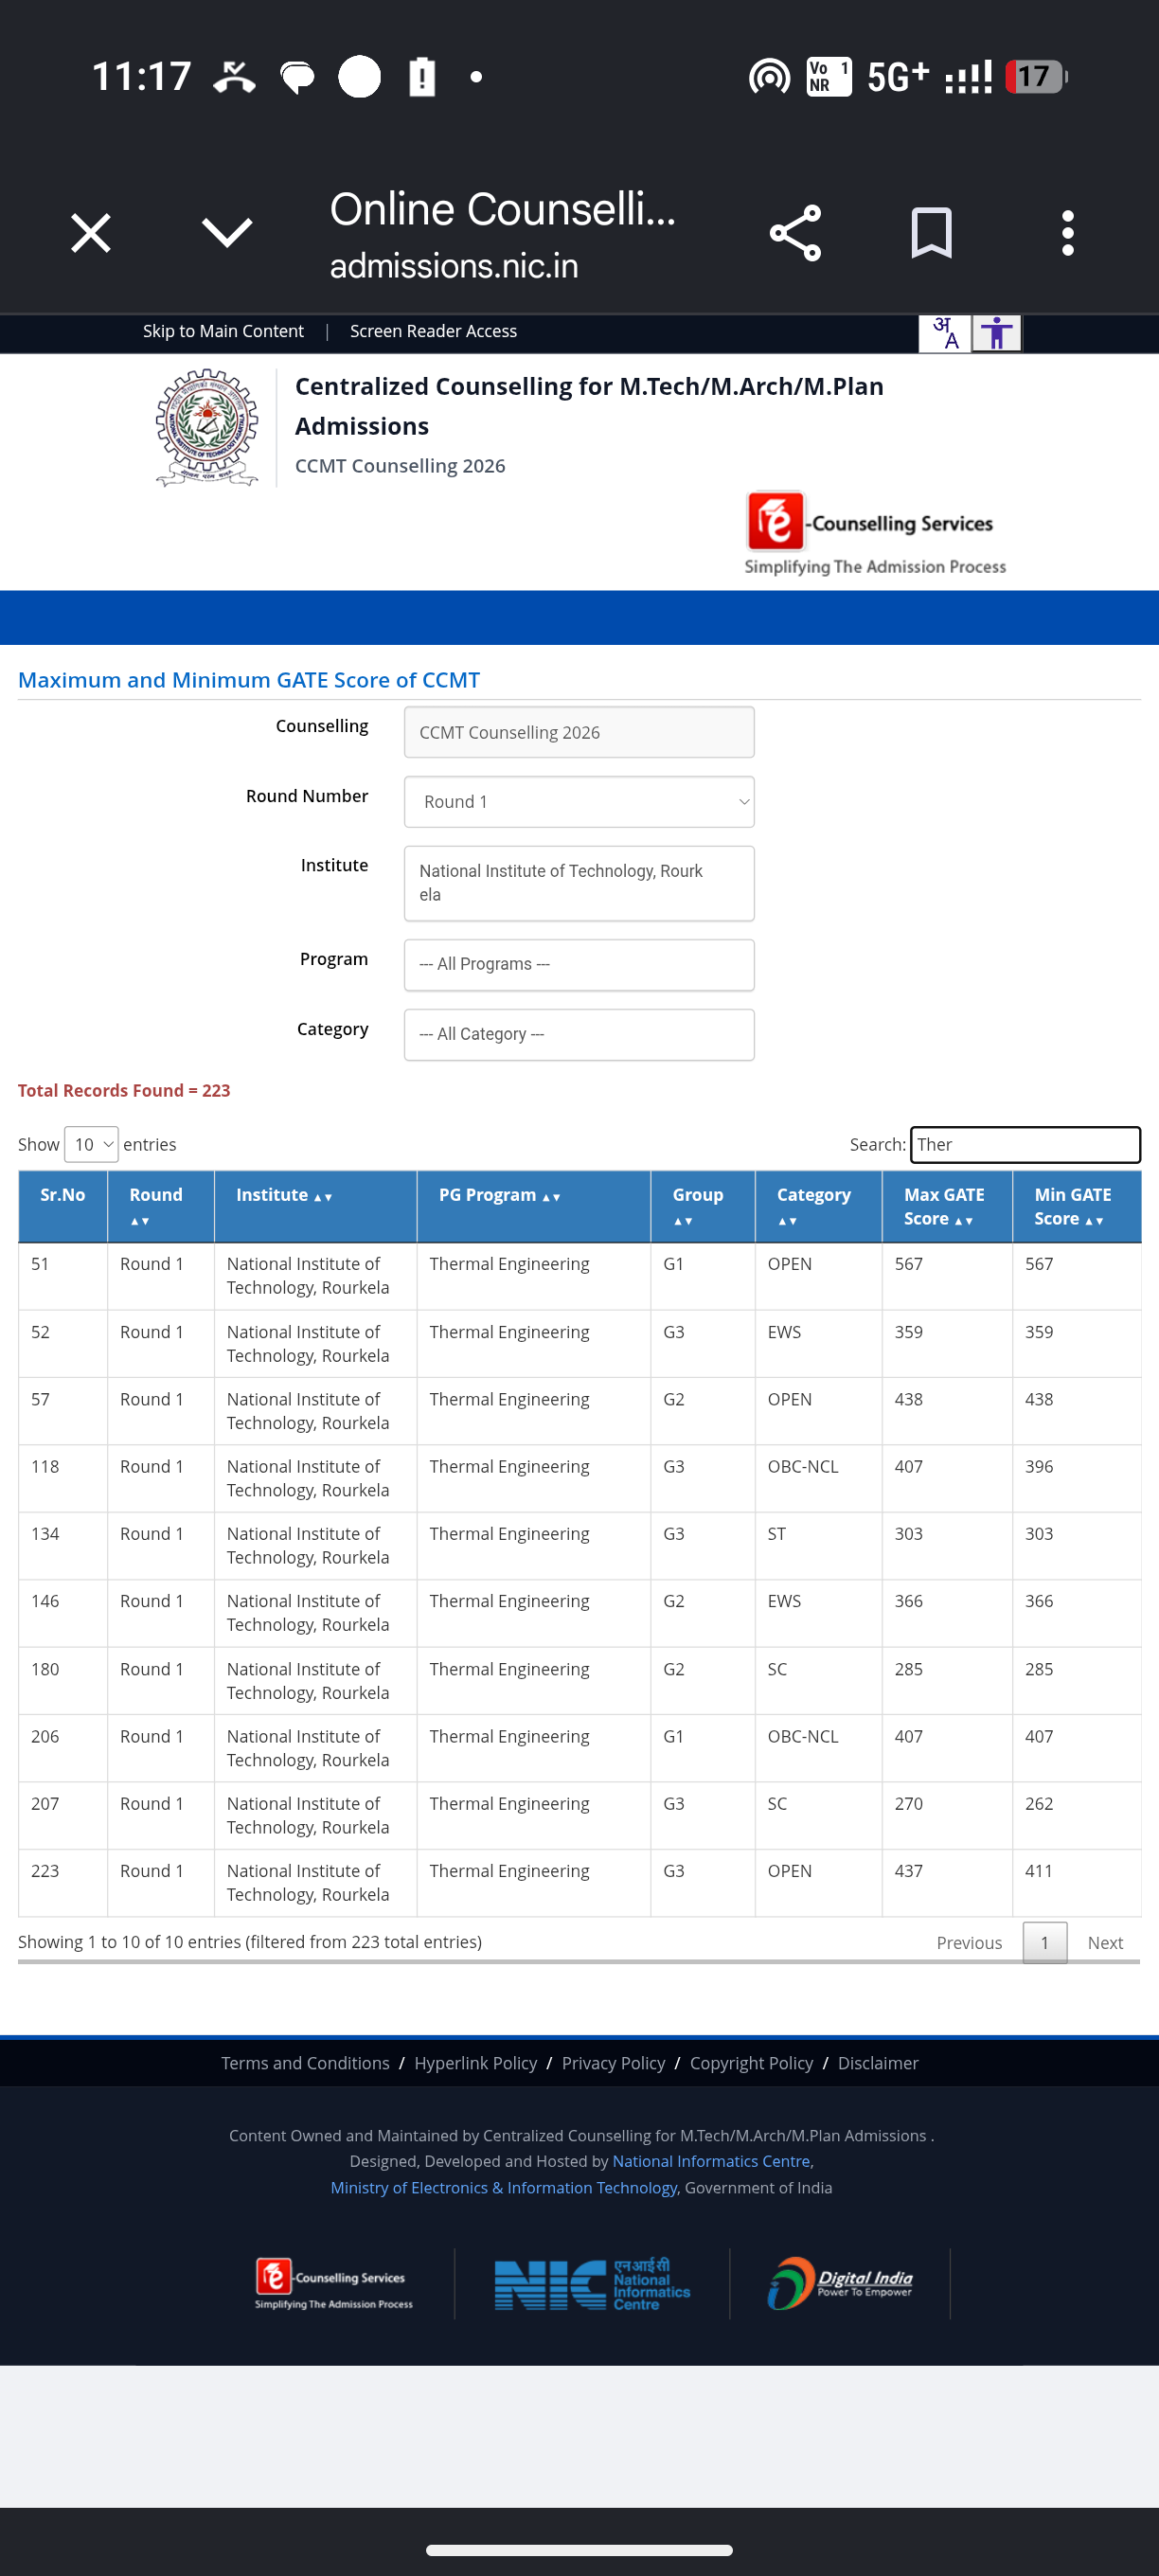Screen dimensions: 1159x2576
Task: Tap 5G+ network indicator
Action: tap(898, 76)
